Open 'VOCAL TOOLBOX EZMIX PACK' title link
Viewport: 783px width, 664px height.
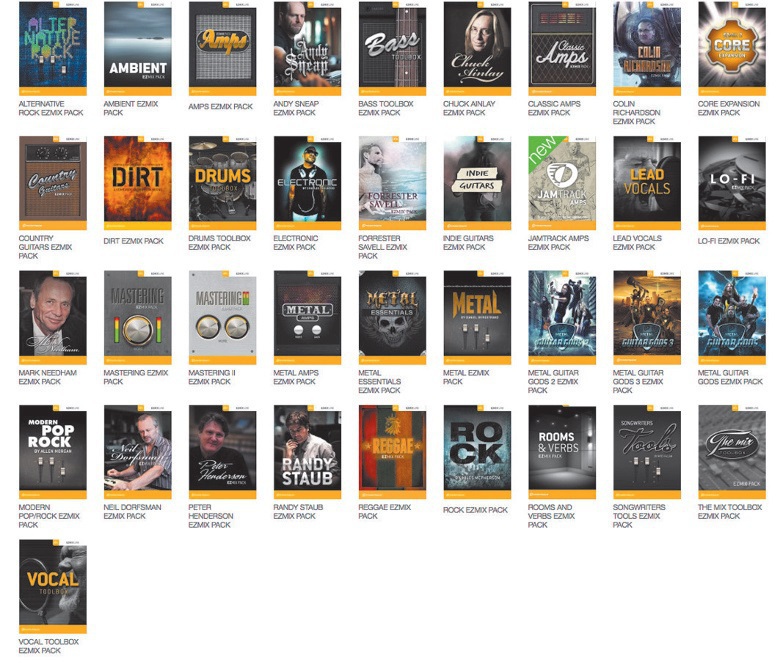(x=49, y=646)
